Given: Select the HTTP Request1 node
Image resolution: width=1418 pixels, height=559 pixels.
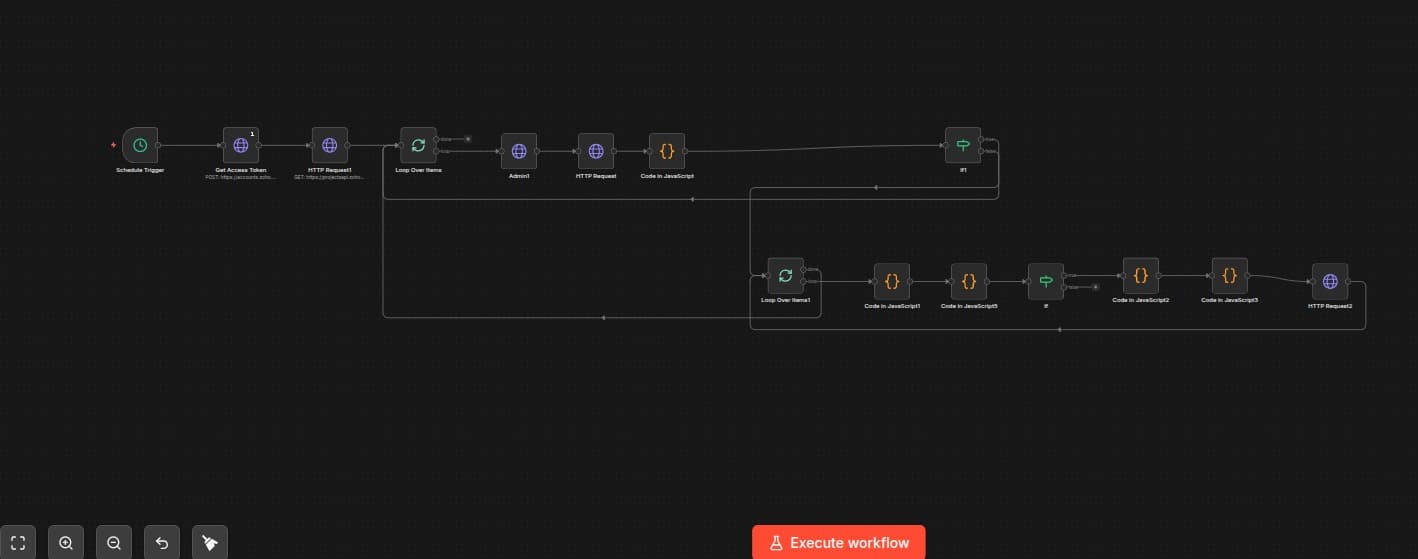Looking at the screenshot, I should pos(329,146).
